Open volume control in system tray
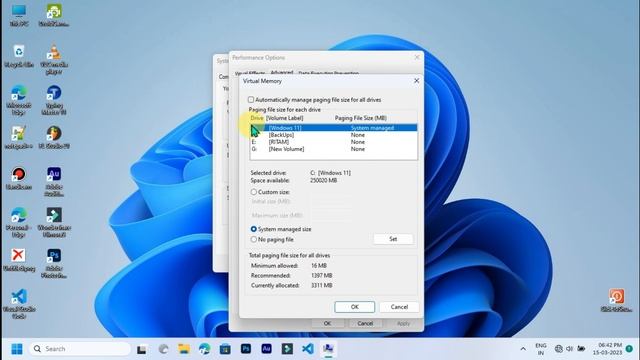Screen dimensions: 640x360 (x=569, y=349)
